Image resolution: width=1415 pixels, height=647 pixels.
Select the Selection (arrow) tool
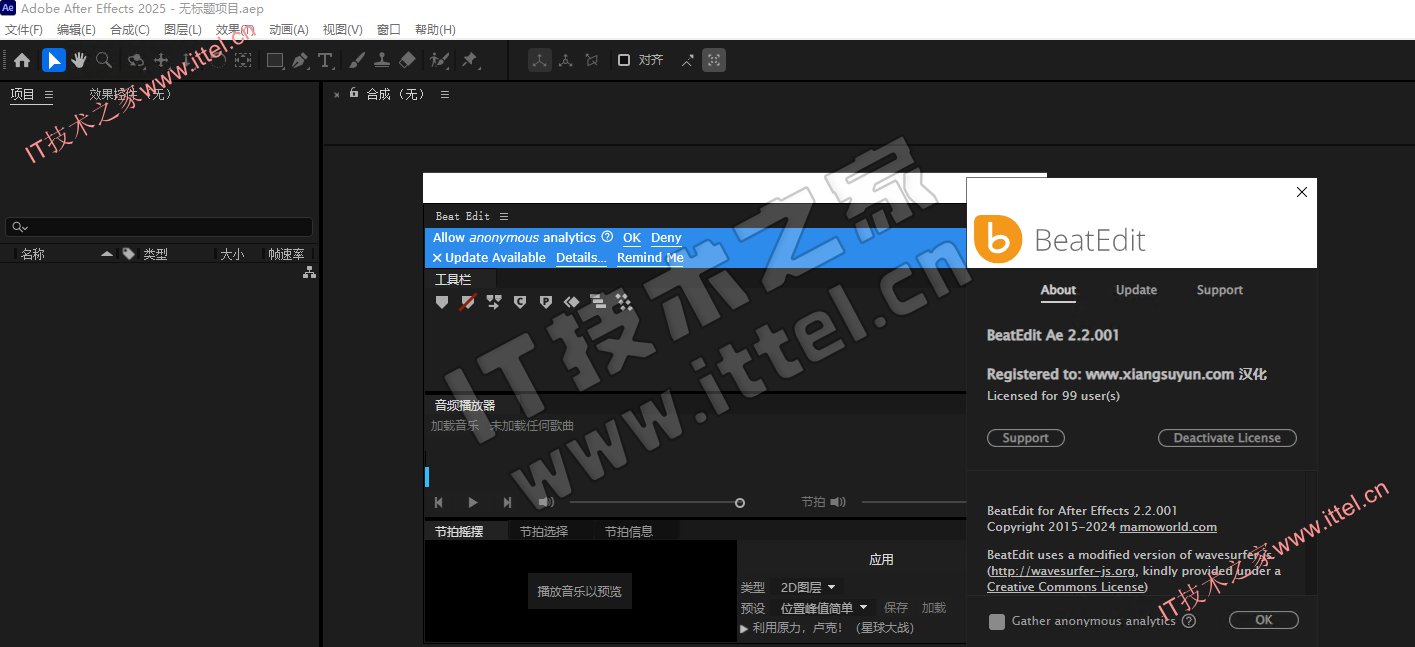click(54, 60)
